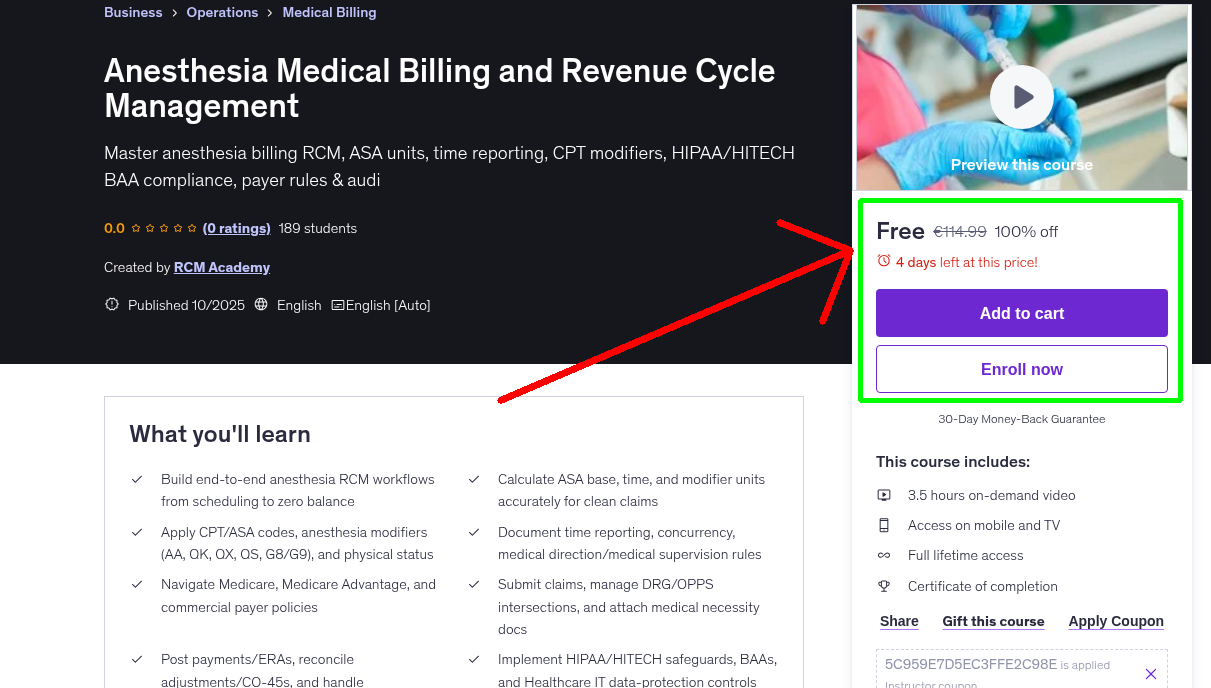The height and width of the screenshot is (688, 1211).
Task: Add the course to cart
Action: point(1021,313)
